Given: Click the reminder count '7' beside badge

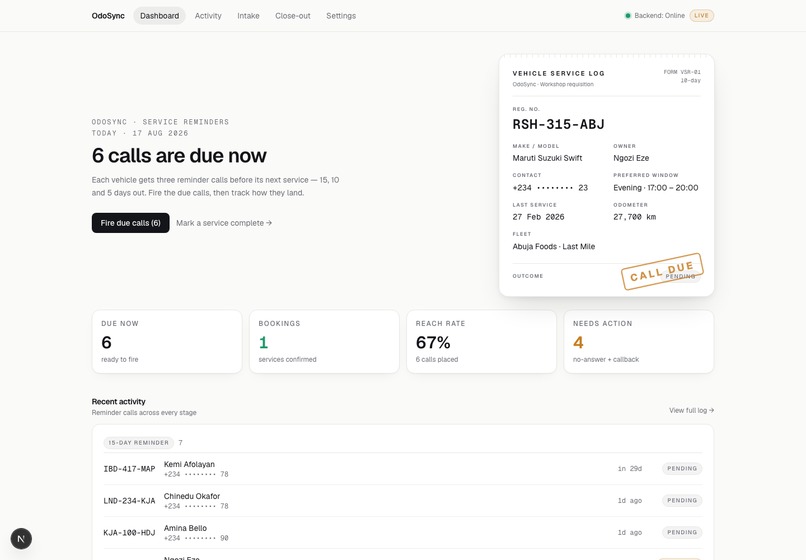Looking at the screenshot, I should point(180,443).
